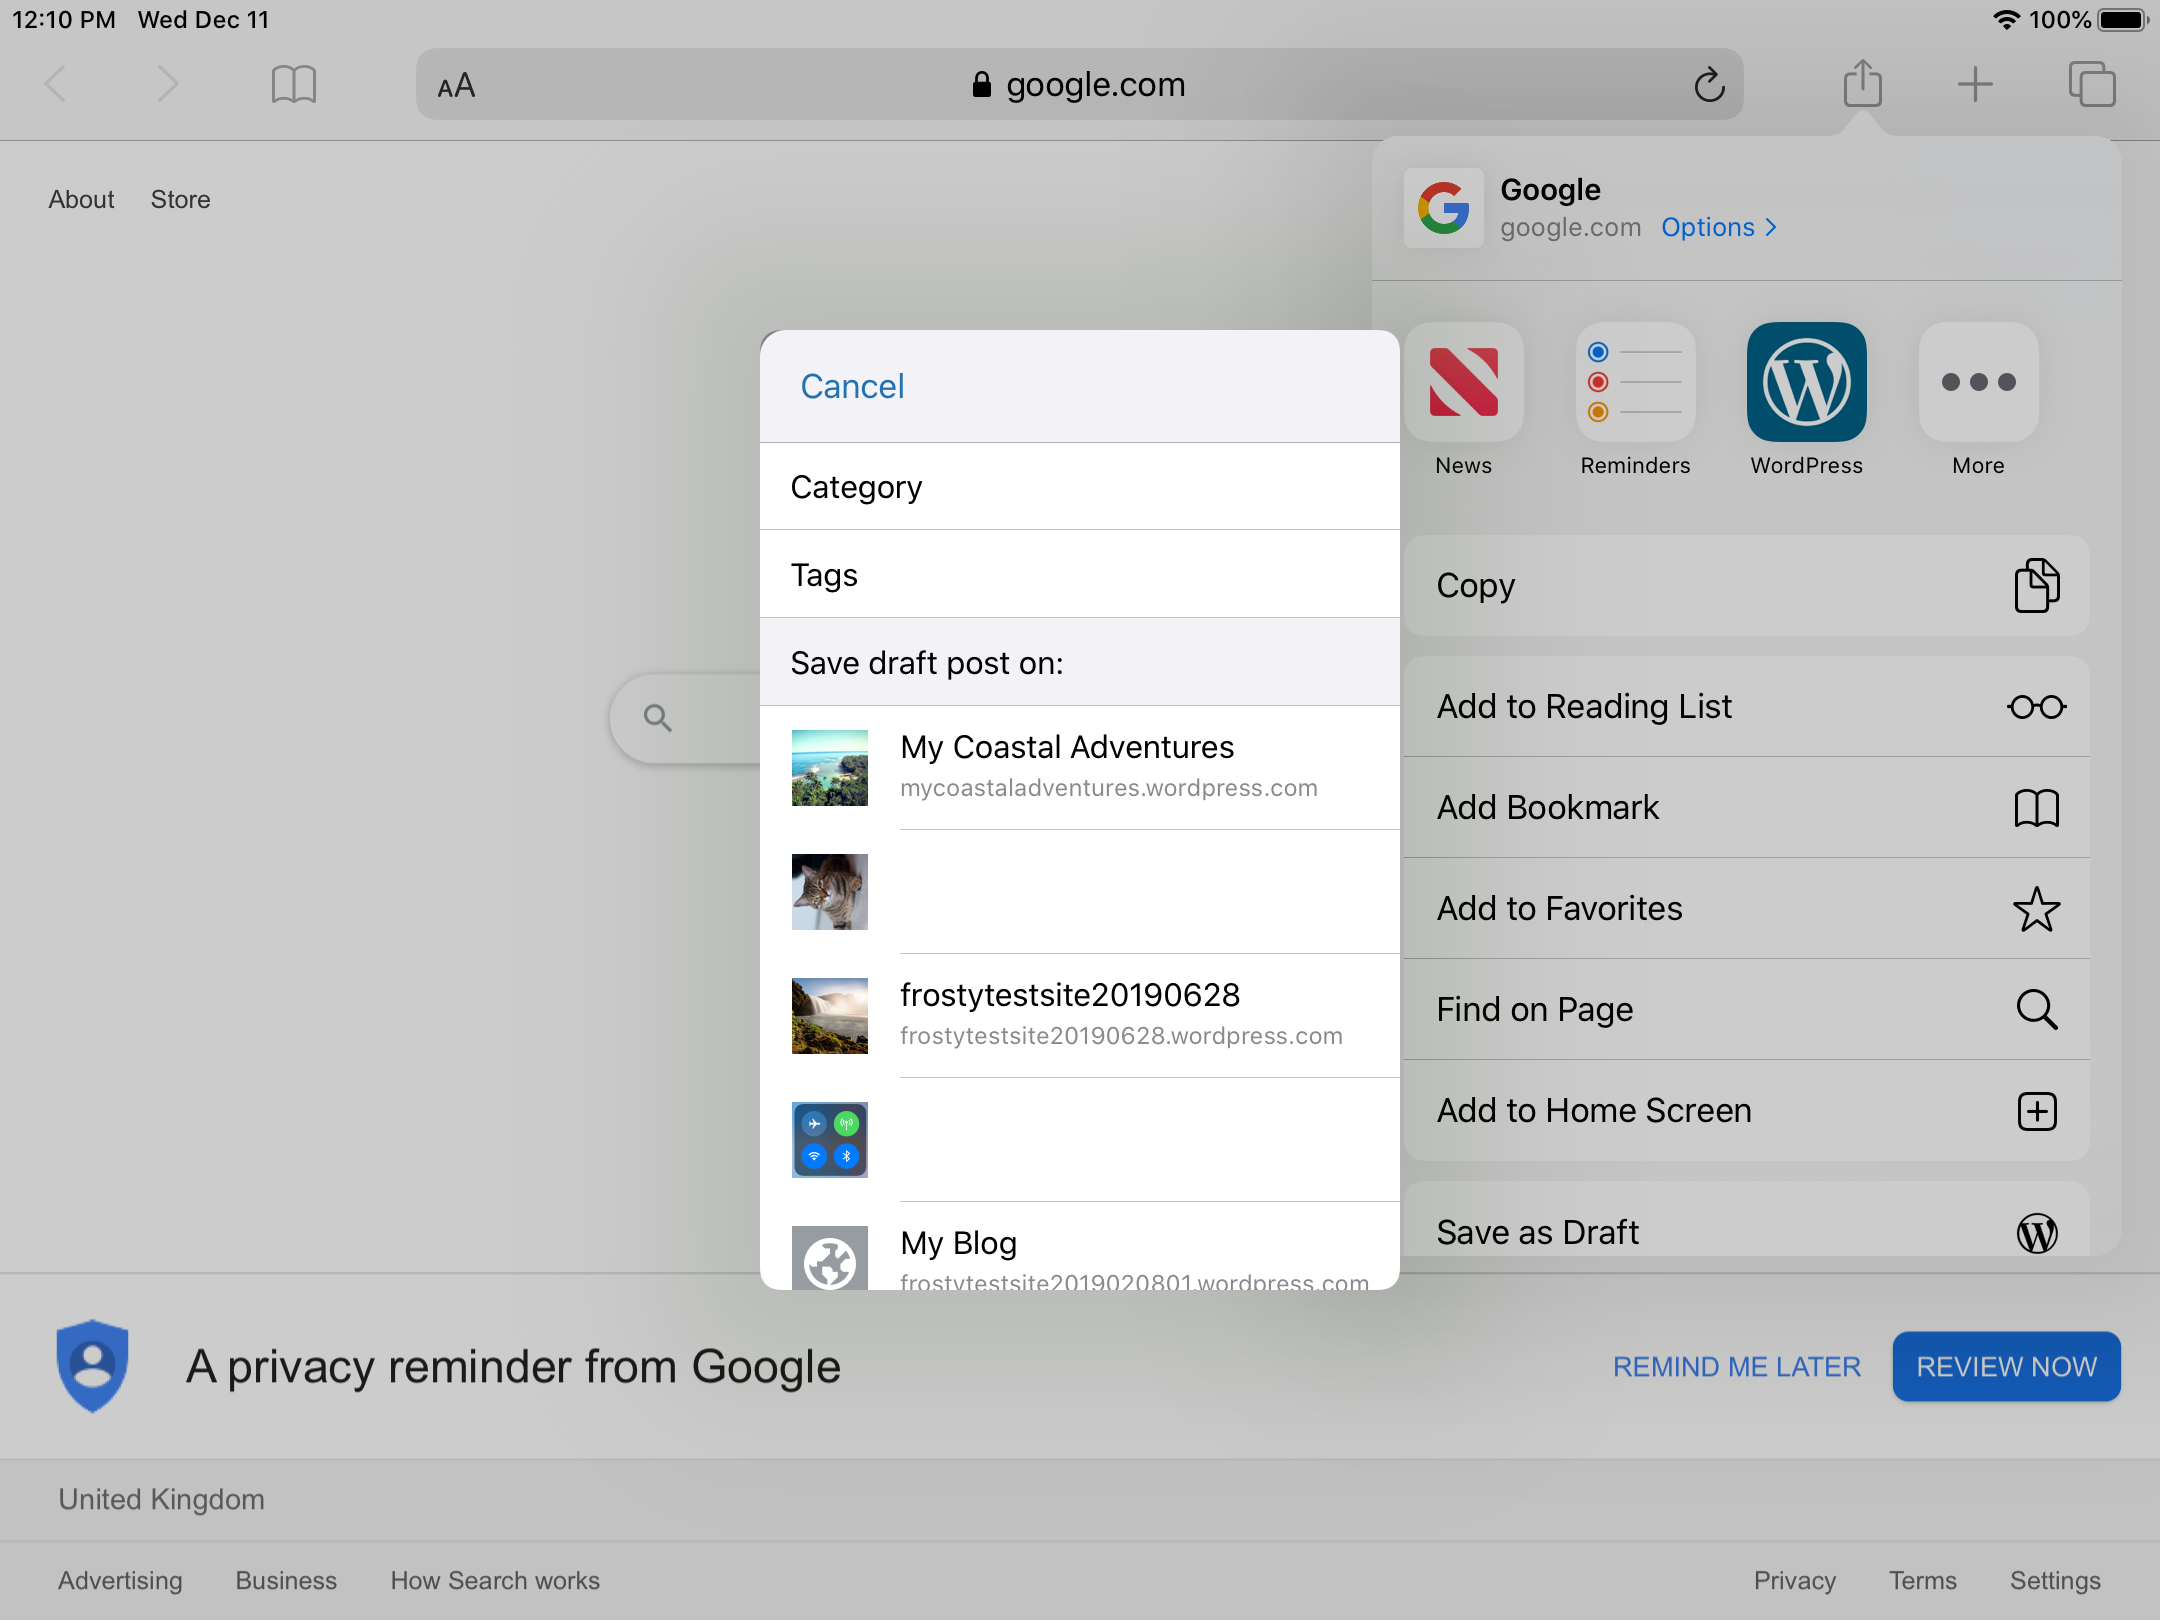Choose Find on Page action
2160x1620 pixels.
[x=1747, y=1010]
